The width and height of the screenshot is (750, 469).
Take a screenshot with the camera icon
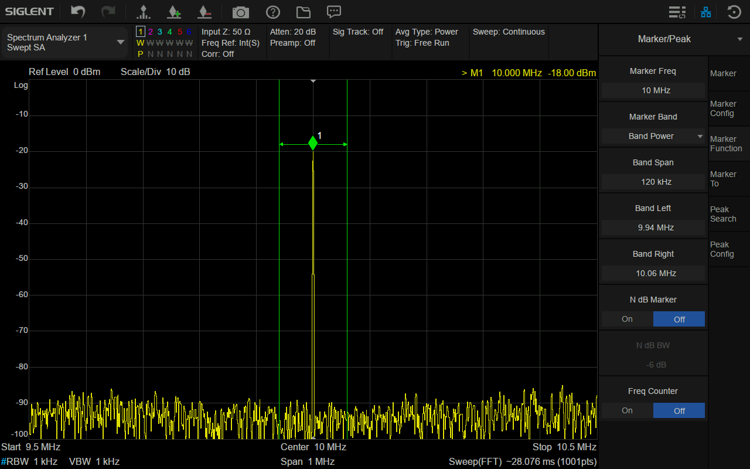tap(241, 12)
